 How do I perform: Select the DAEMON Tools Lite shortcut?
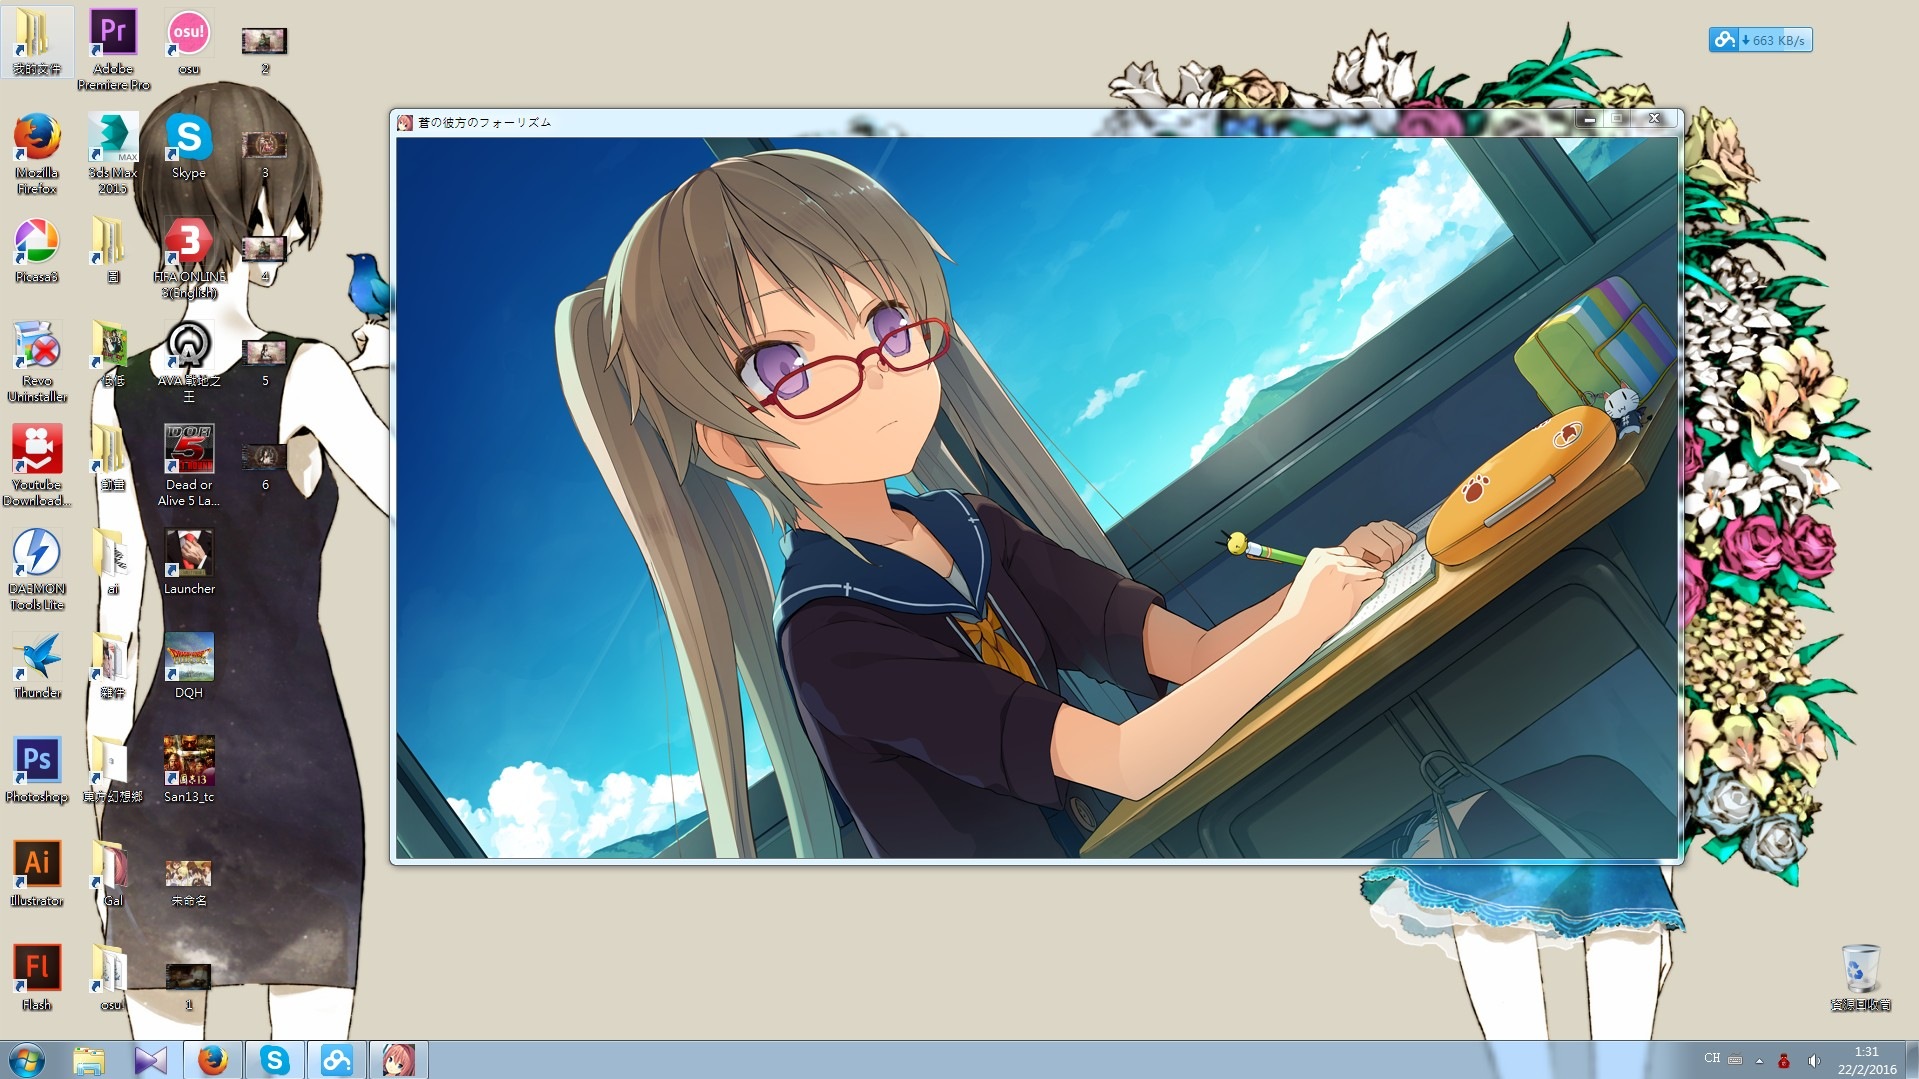click(37, 555)
